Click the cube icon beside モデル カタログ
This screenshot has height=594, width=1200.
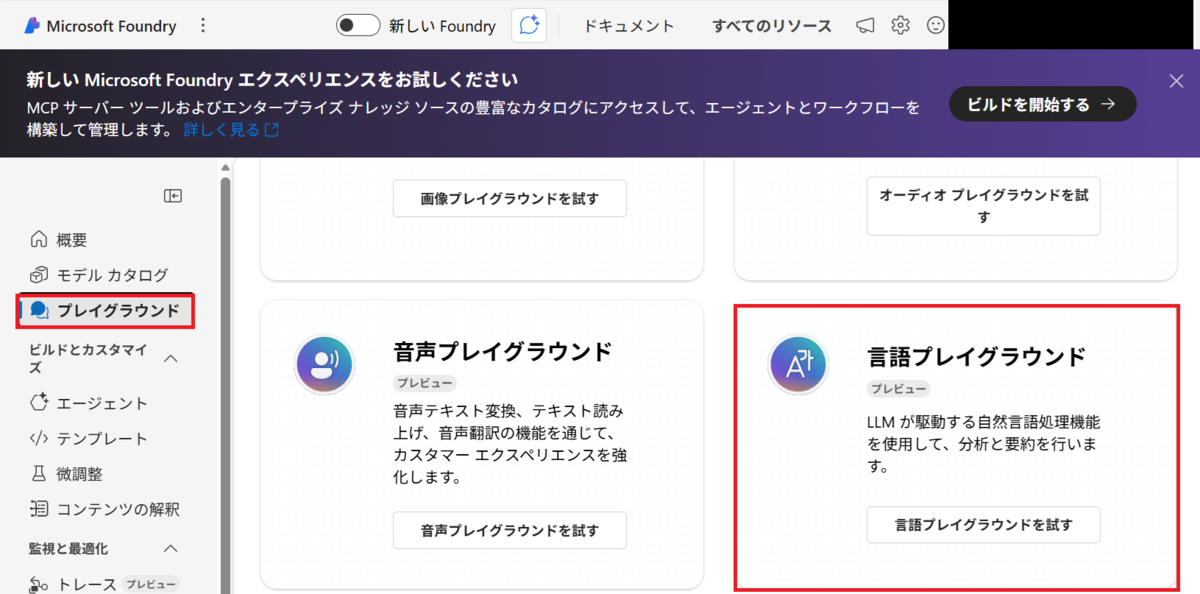[x=39, y=275]
